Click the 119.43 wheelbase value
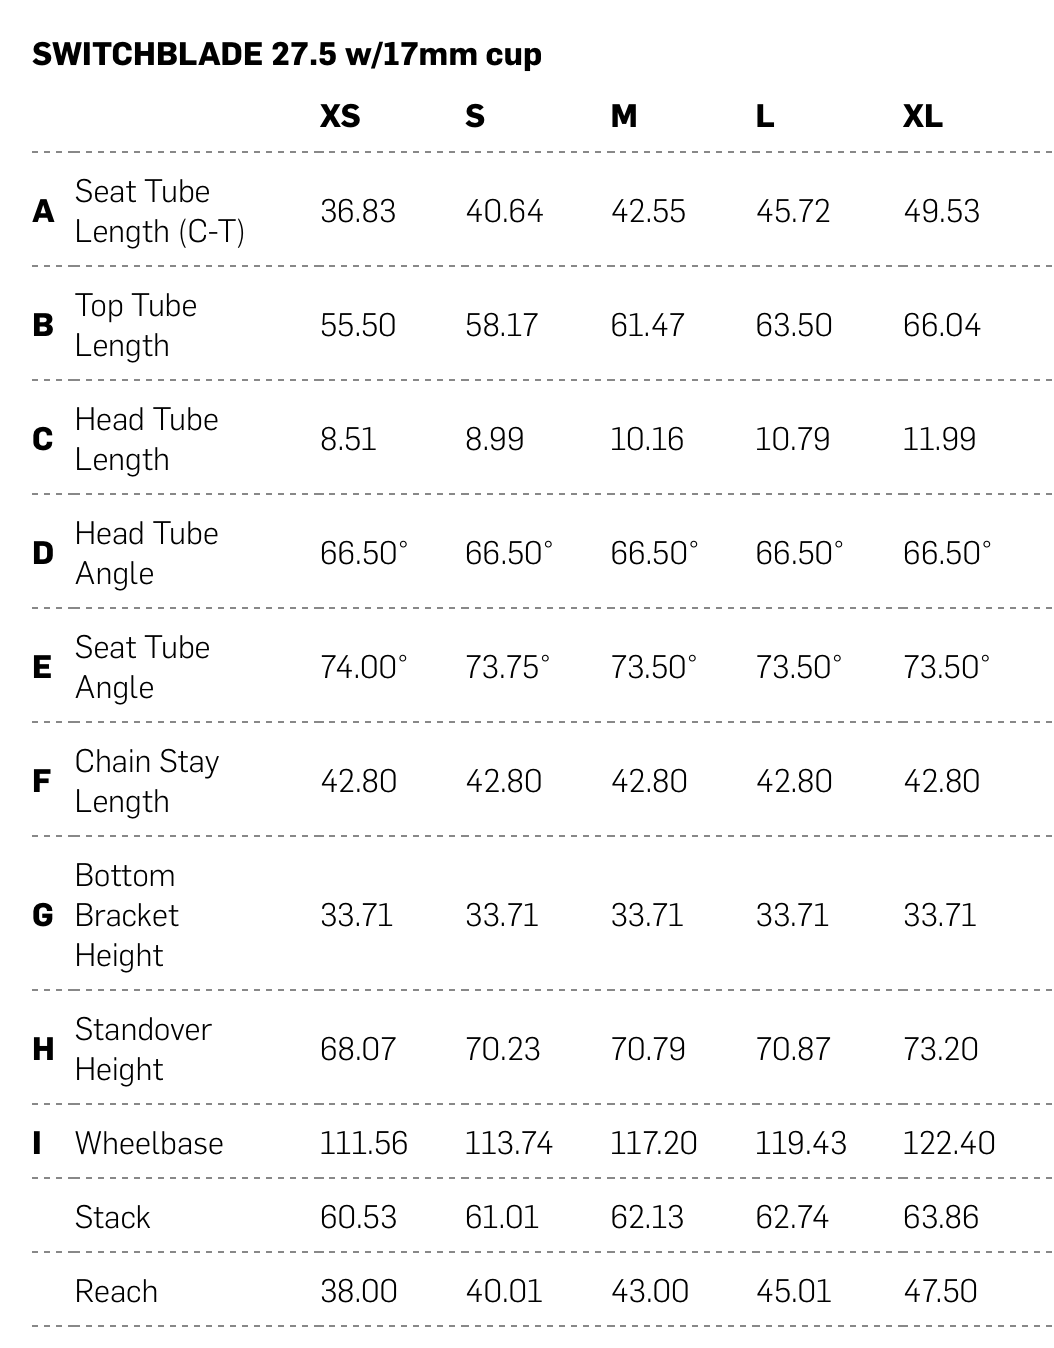This screenshot has width=1054, height=1348. [800, 1143]
